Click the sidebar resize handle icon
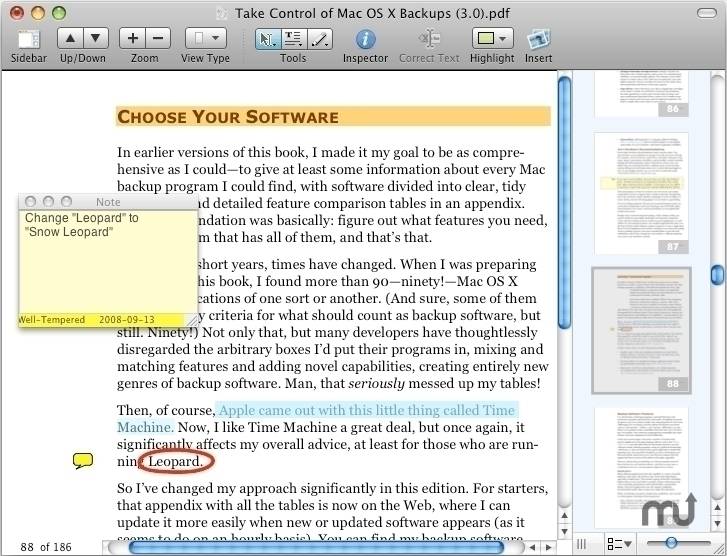Screen dimensions: 727x556 581,543
